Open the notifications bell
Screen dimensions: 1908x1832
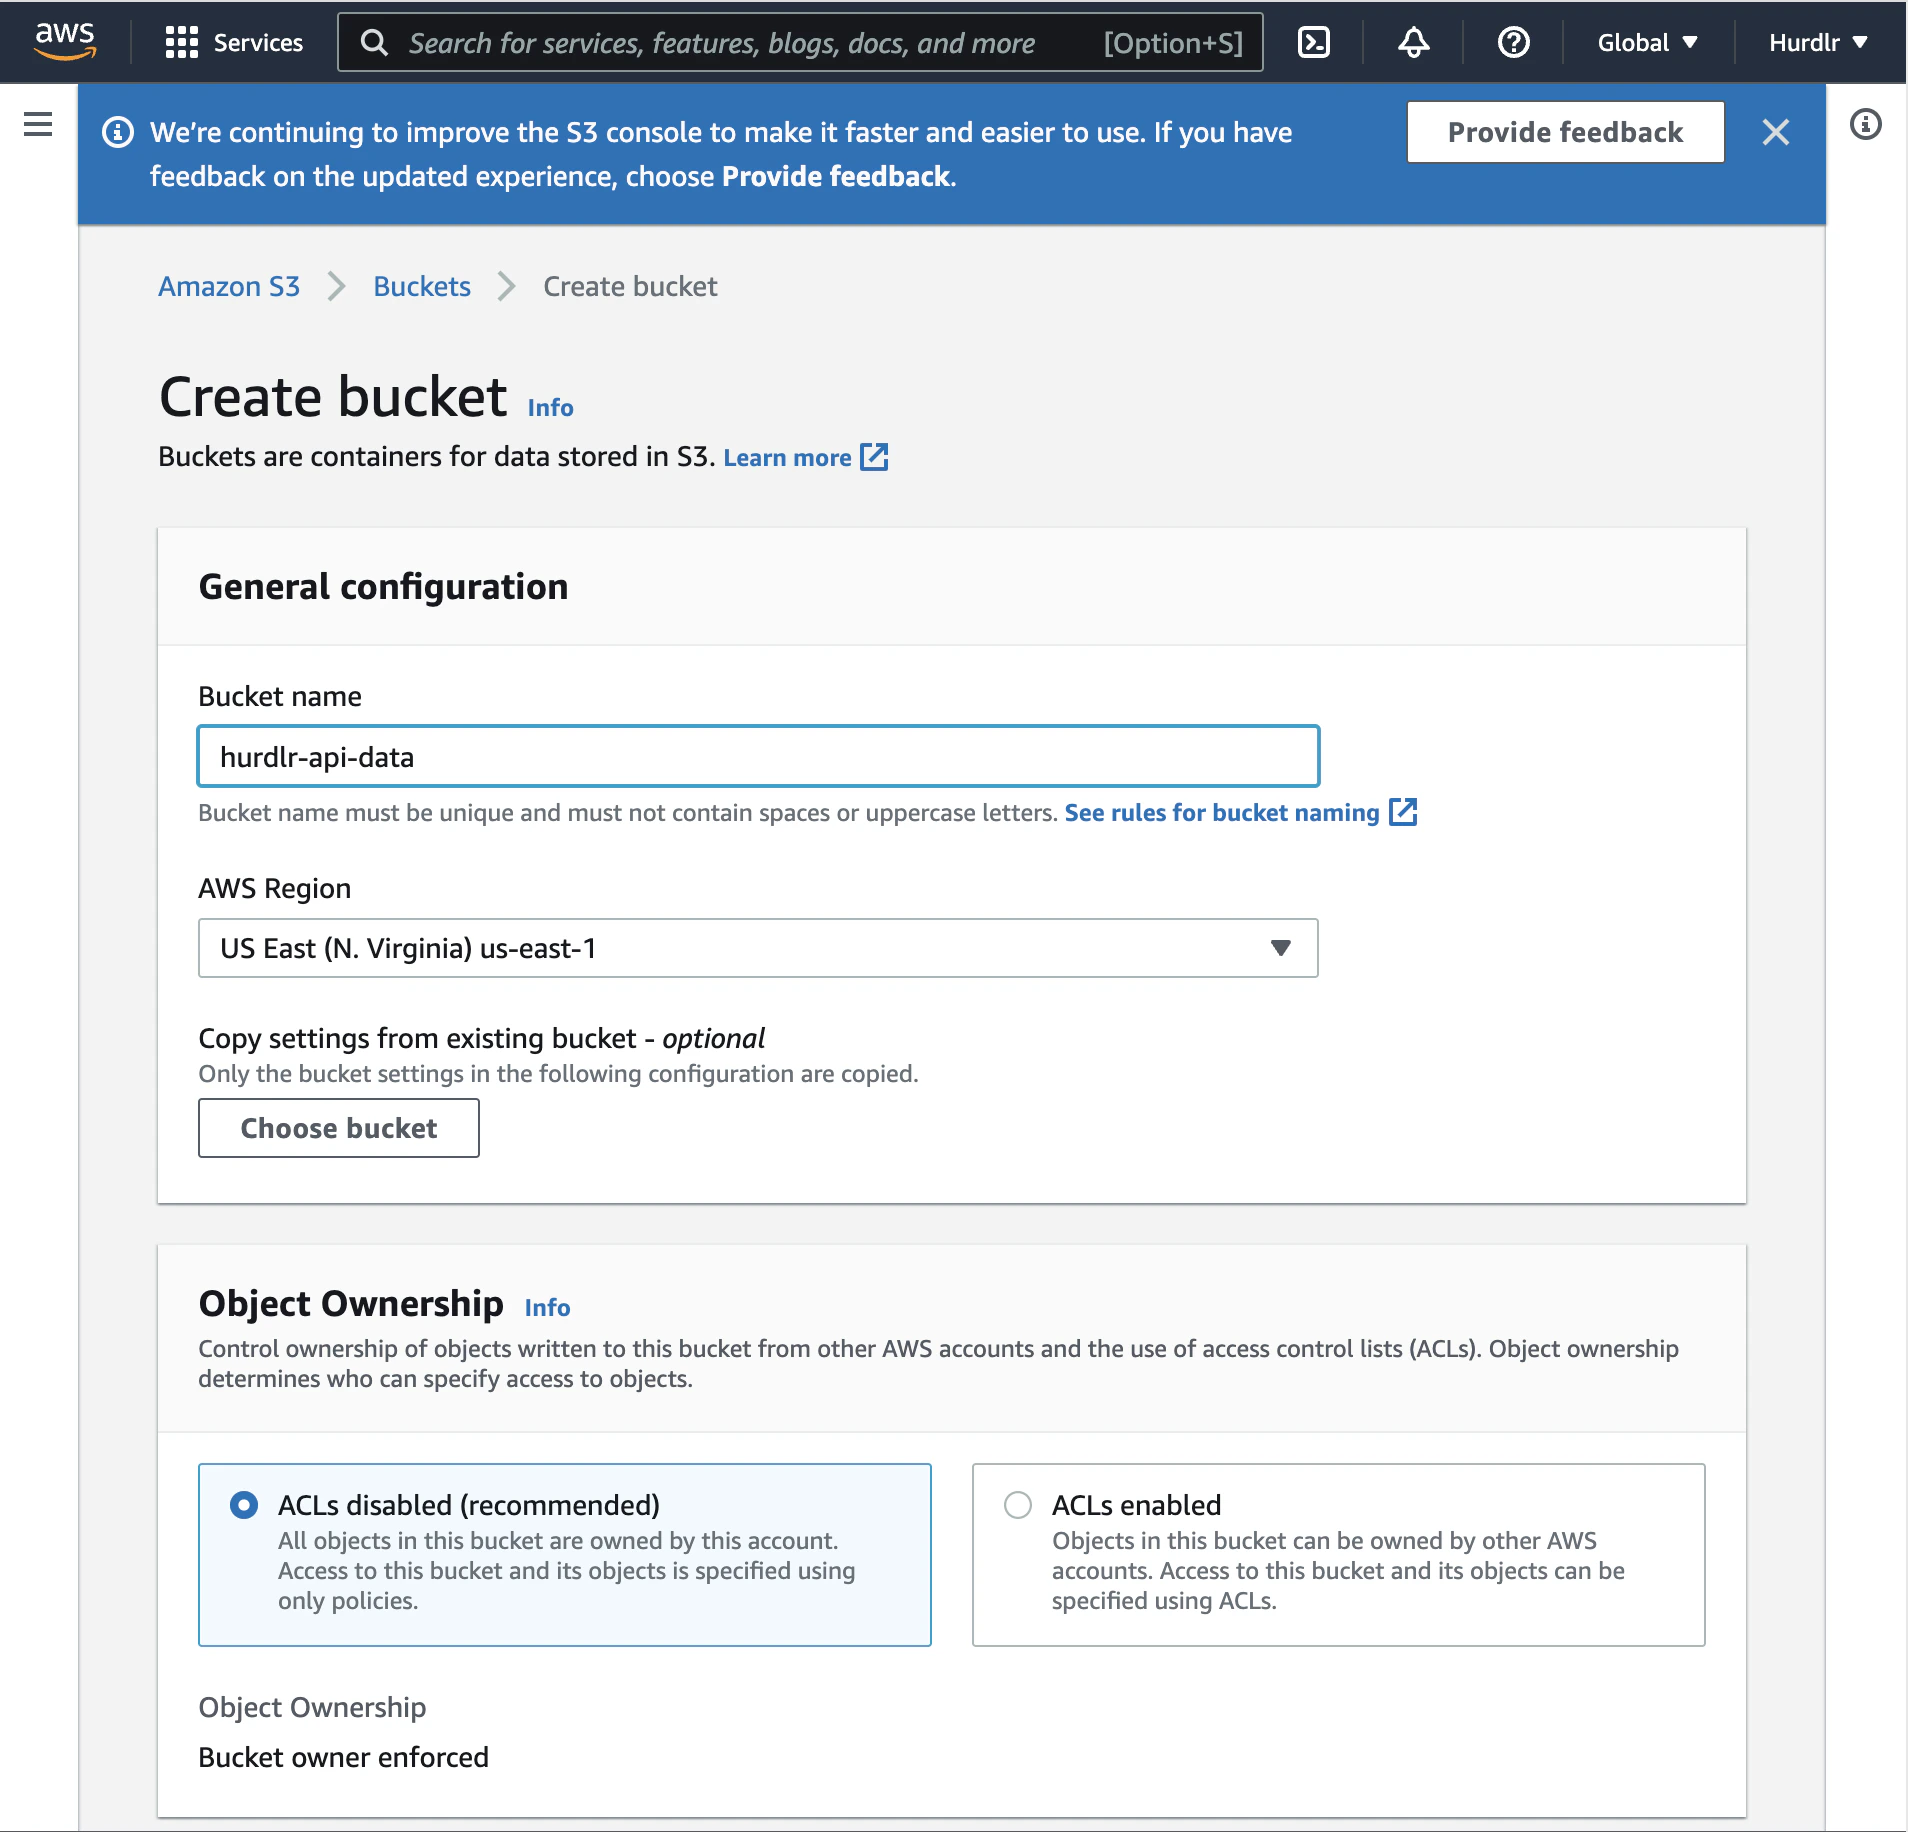[x=1413, y=42]
